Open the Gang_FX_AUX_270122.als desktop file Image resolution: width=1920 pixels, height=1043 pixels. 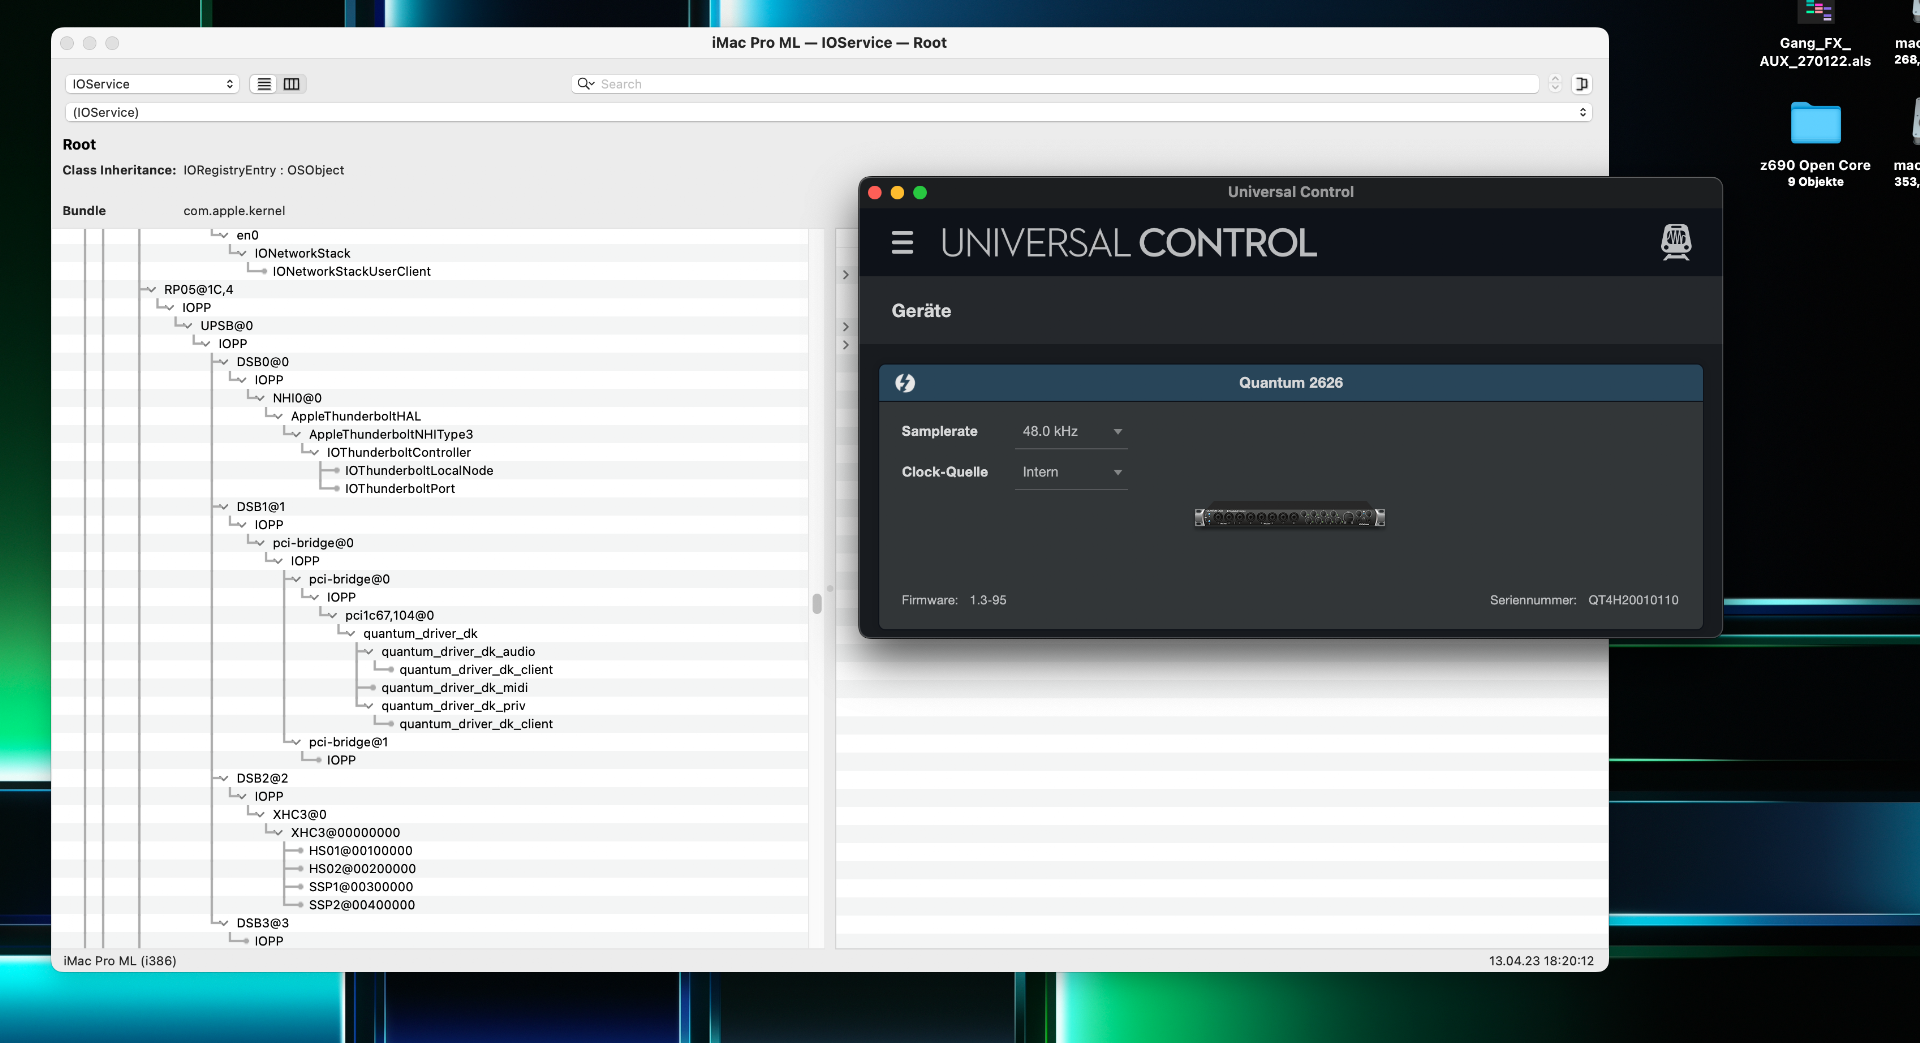click(1815, 35)
